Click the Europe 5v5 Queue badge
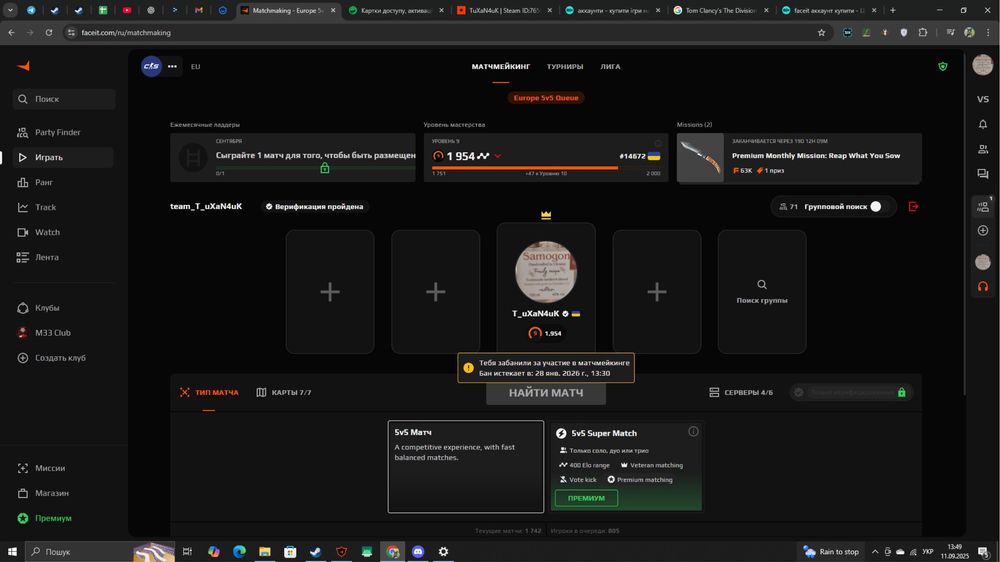1000x562 pixels. point(546,98)
